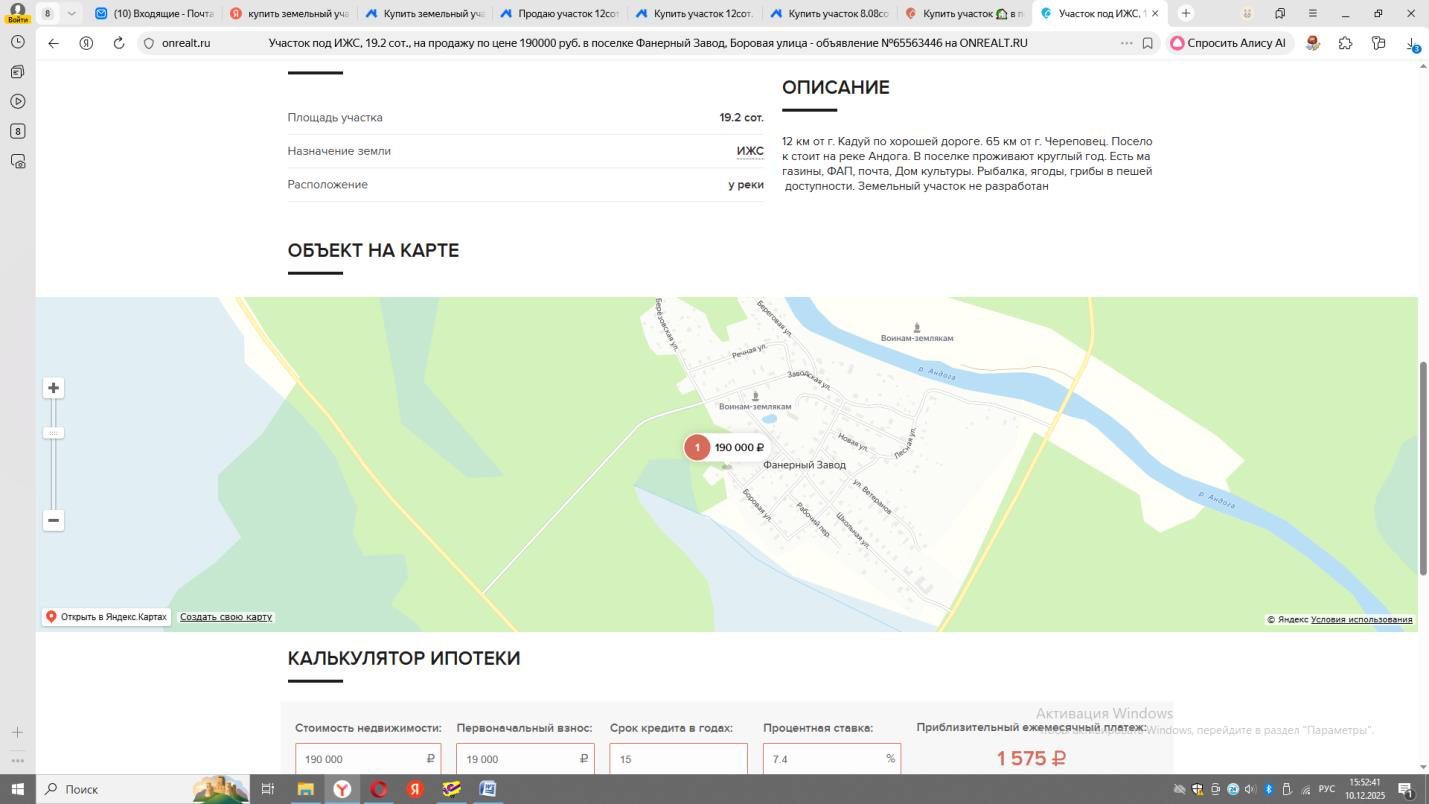Click the red map marker numbered 1
Viewport: 1429px width, 804px height.
pos(697,447)
